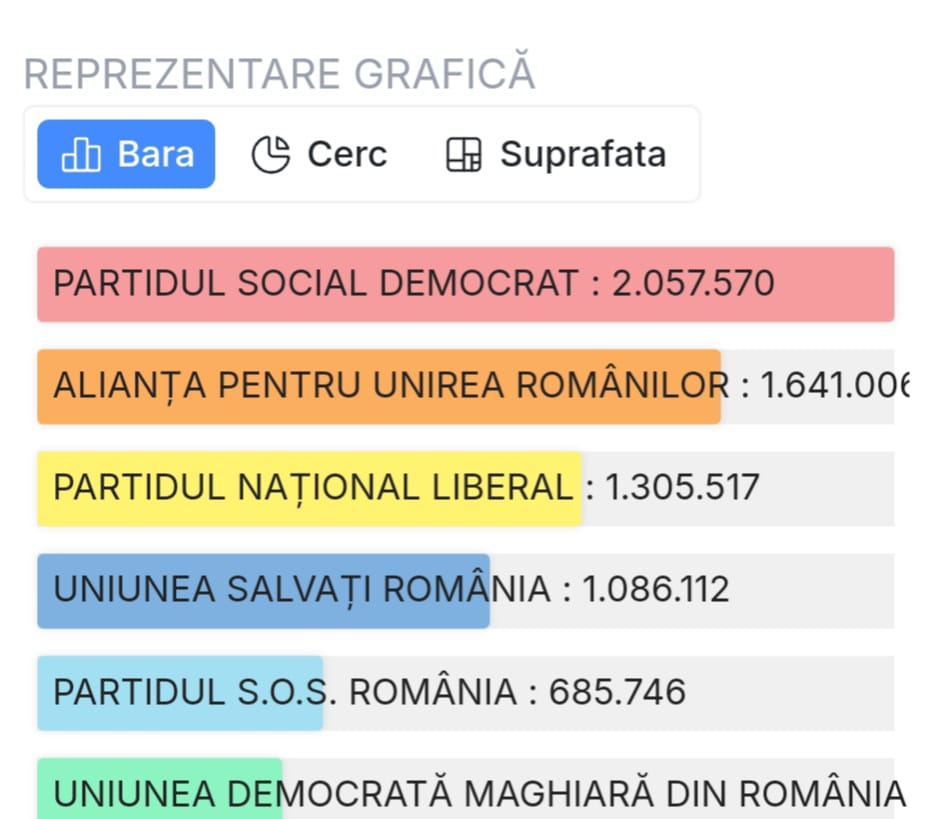Screen dimensions: 936x819
Task: Click the gray remainder of the S.O.S. România bar
Action: point(609,693)
